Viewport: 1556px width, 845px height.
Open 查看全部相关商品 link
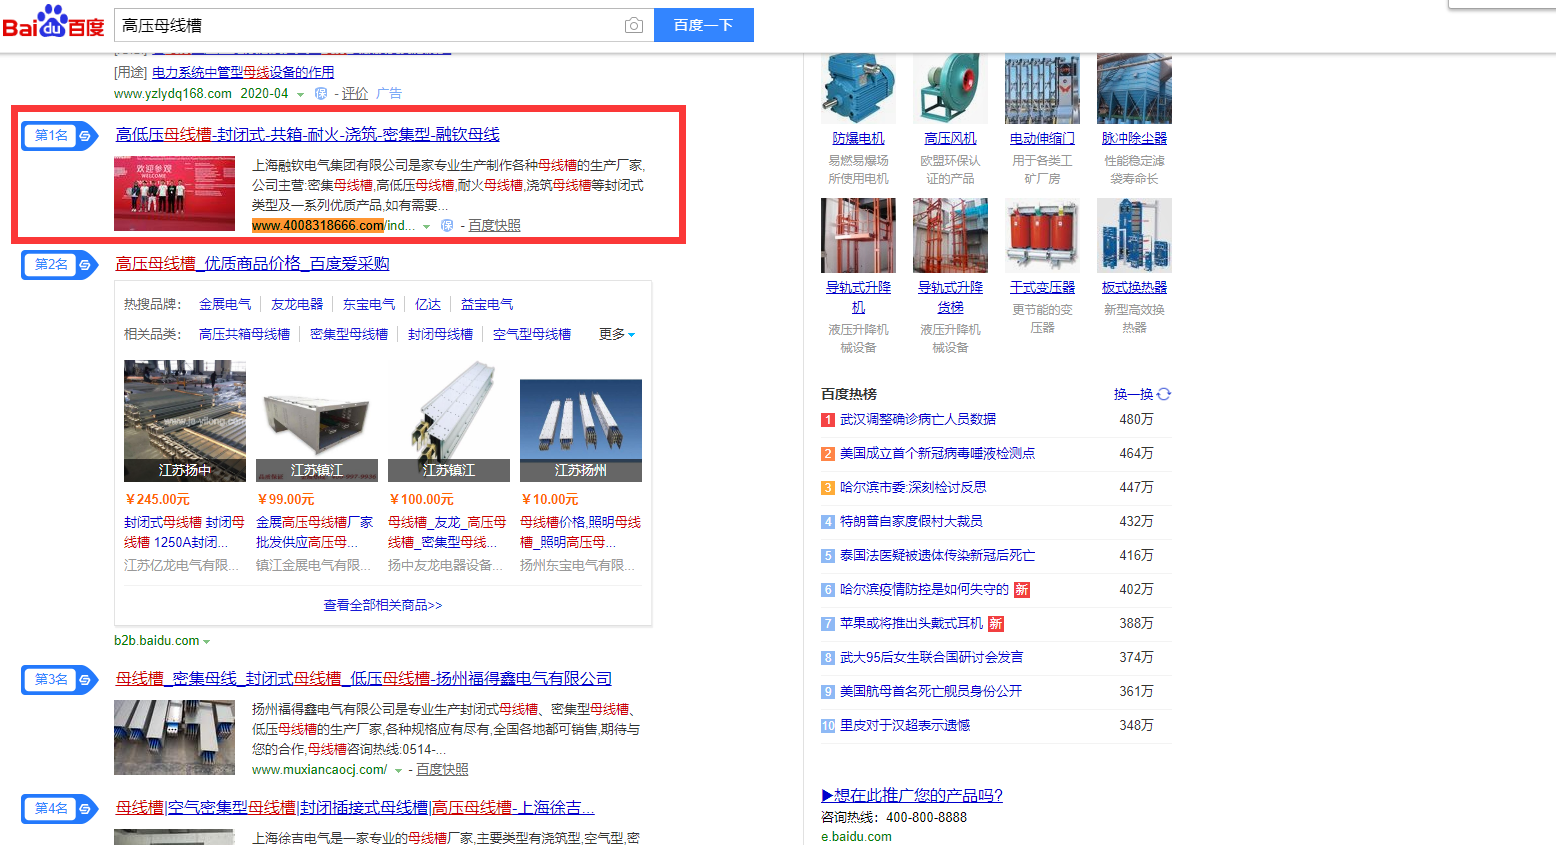pos(383,605)
